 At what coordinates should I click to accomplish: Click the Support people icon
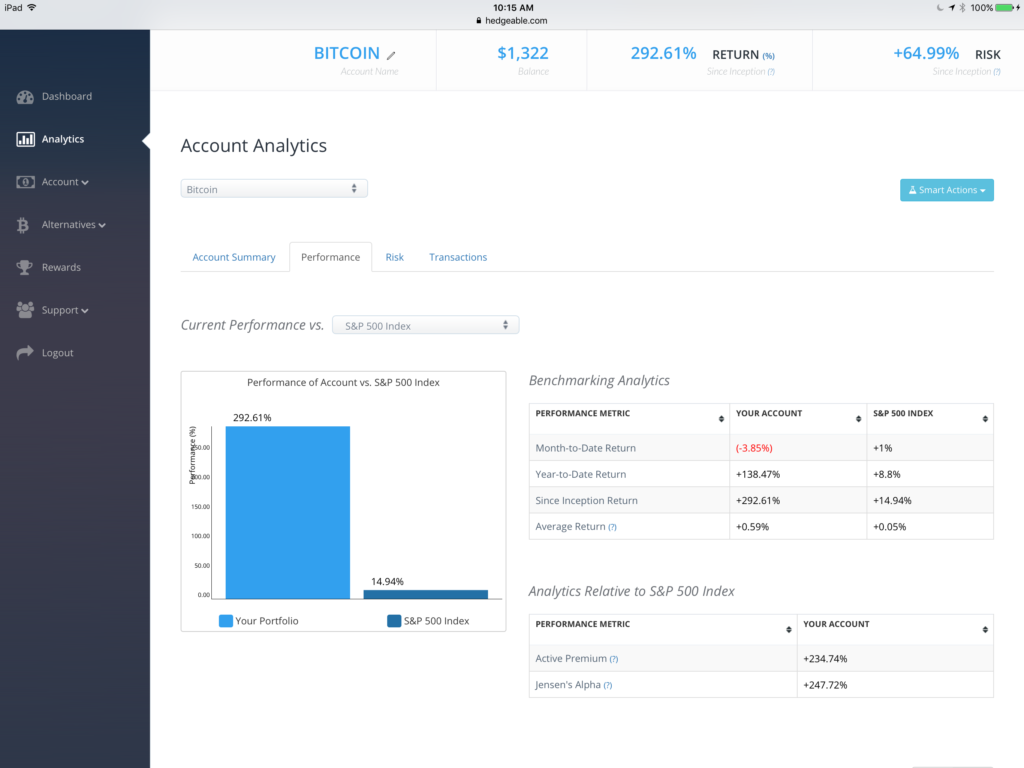point(25,310)
